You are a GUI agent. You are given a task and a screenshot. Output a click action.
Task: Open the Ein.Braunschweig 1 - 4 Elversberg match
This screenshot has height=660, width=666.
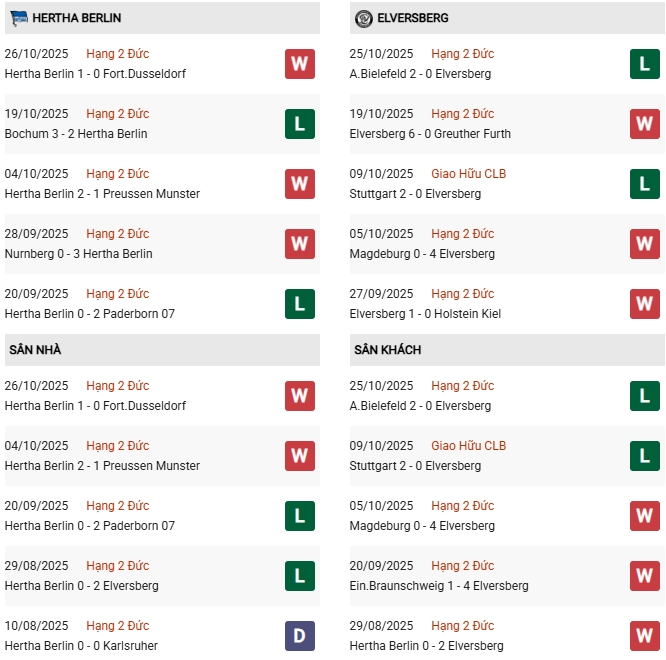[x=439, y=586]
